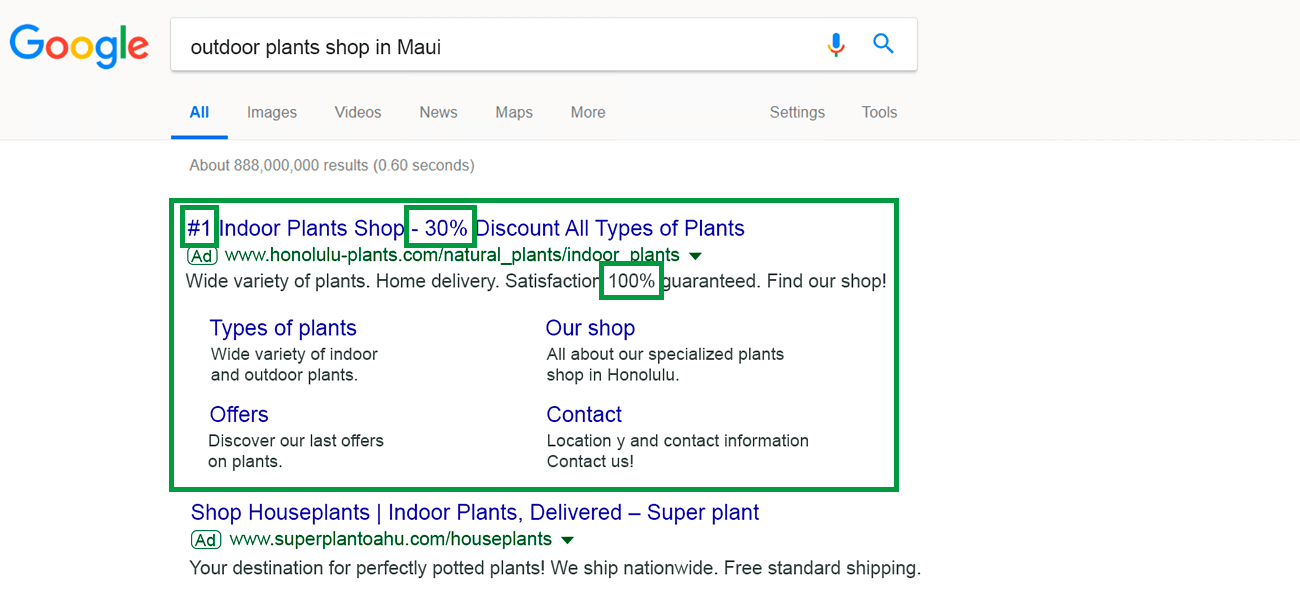
Task: Click the microphone voice search icon
Action: (x=836, y=45)
